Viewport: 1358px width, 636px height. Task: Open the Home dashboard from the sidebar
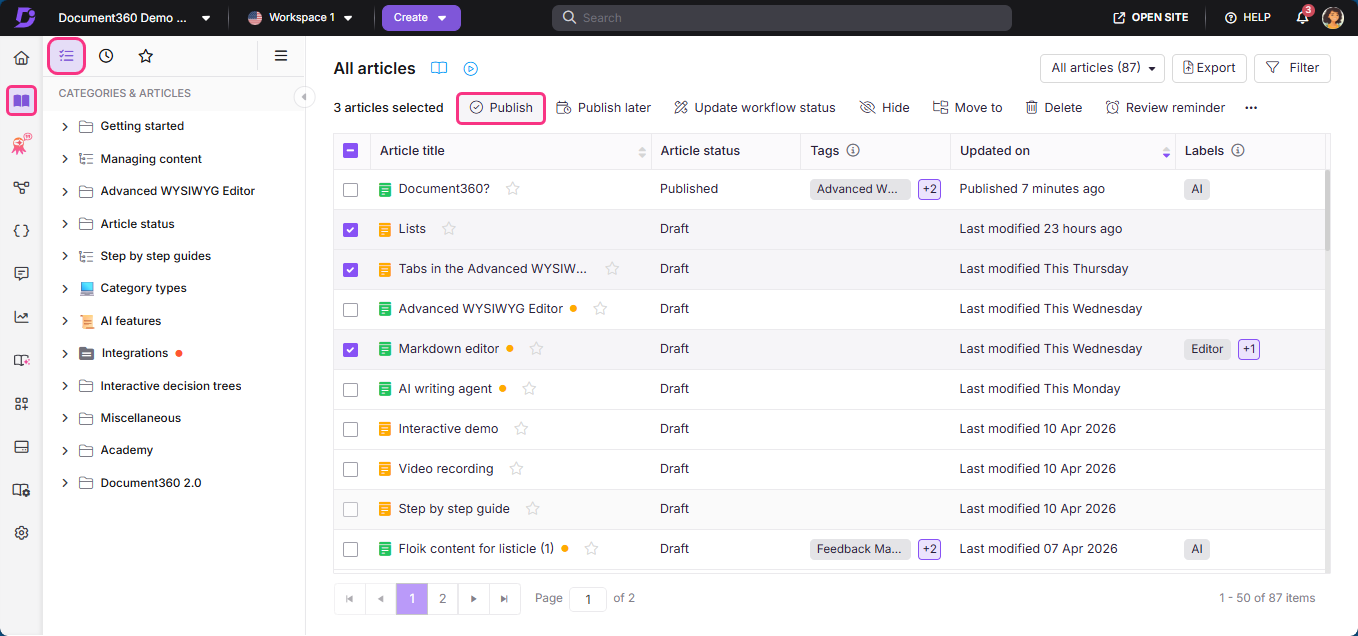(x=21, y=57)
